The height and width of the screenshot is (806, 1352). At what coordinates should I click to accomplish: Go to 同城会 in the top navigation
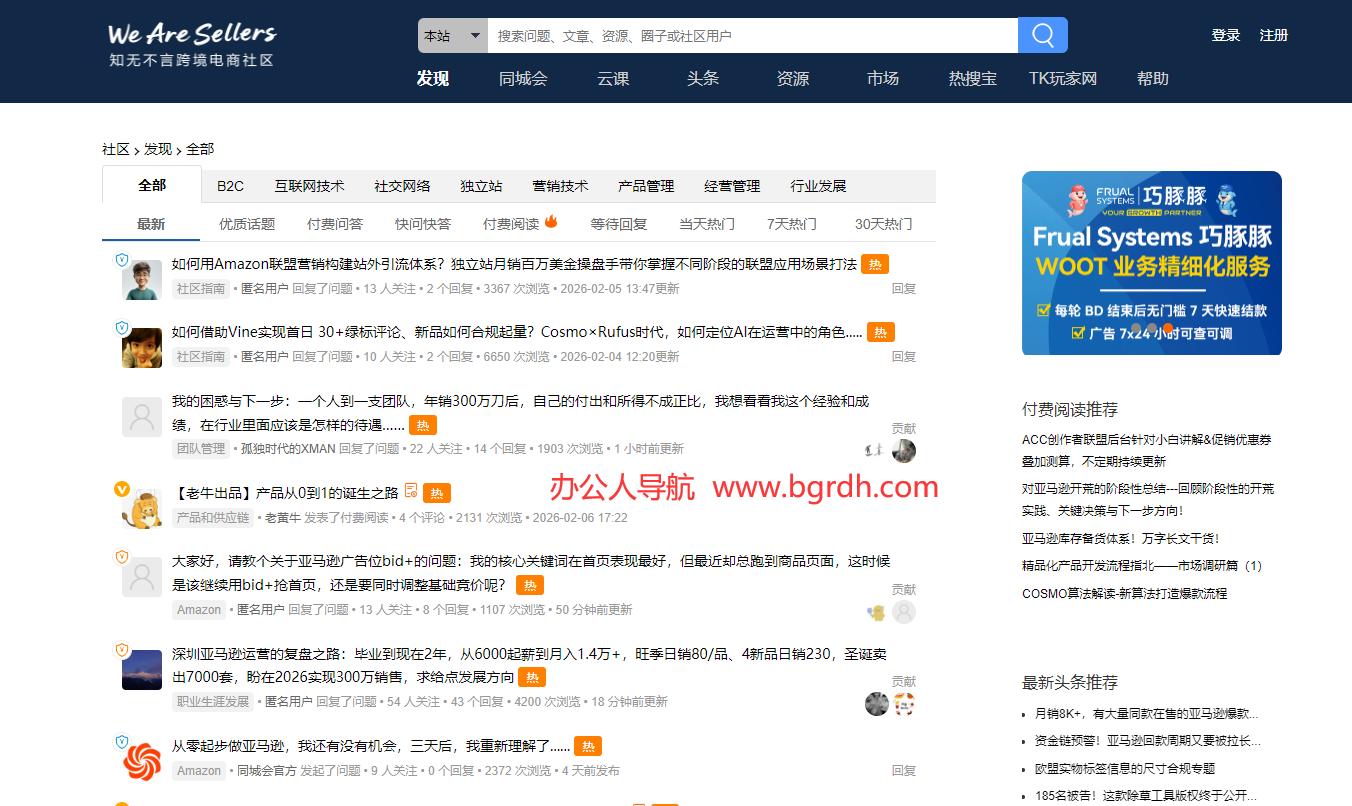click(x=523, y=78)
